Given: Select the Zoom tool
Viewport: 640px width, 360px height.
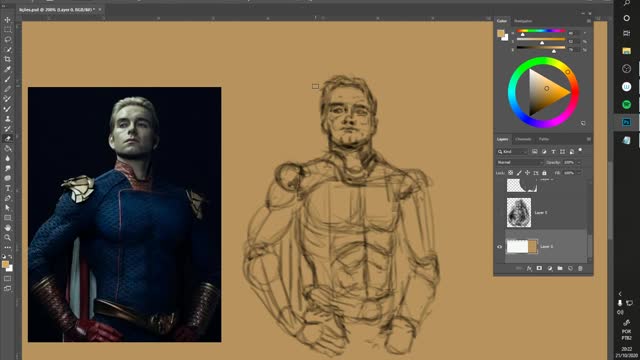Looking at the screenshot, I should (7, 238).
